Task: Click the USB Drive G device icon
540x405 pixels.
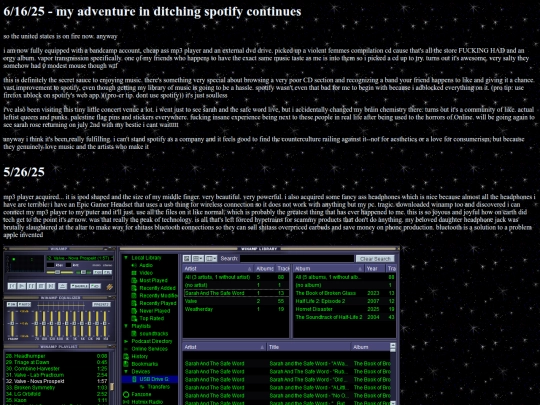Action: tap(134, 379)
